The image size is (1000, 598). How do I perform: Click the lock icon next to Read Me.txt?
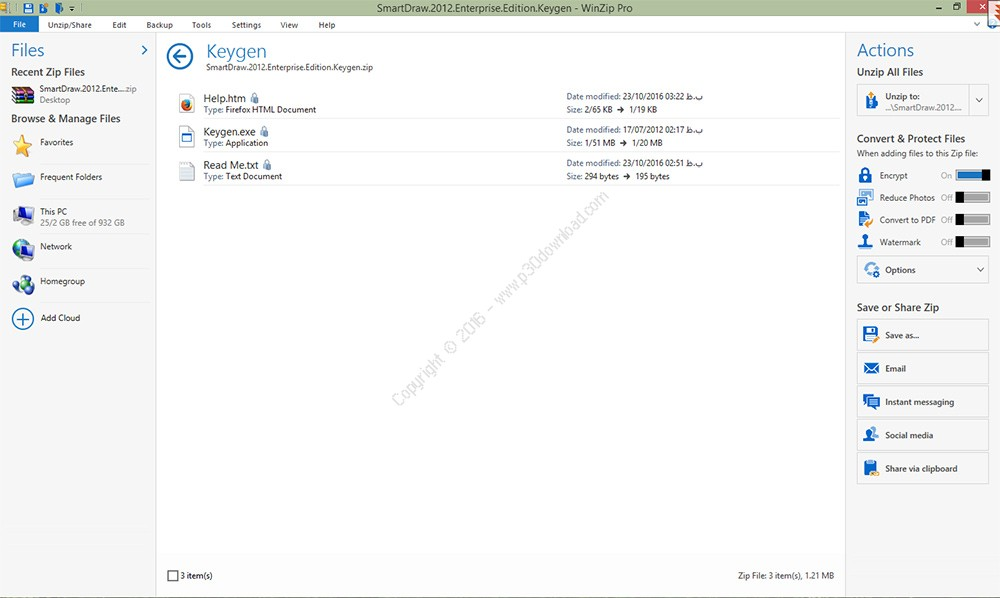(x=267, y=164)
